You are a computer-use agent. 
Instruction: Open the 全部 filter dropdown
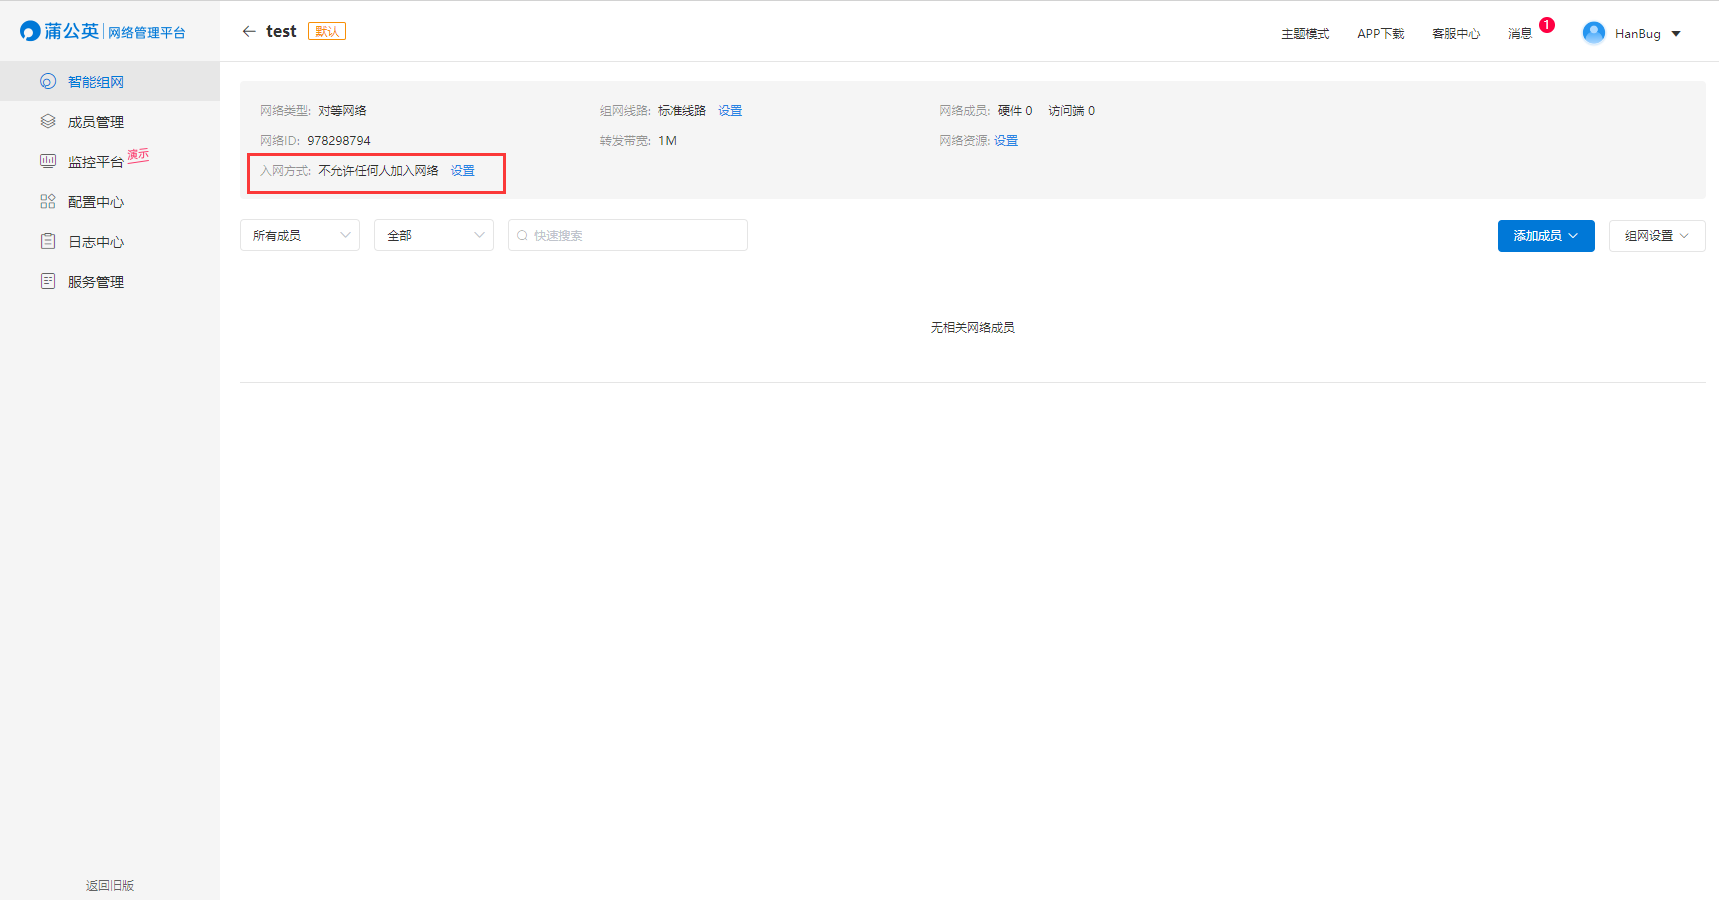pos(434,235)
